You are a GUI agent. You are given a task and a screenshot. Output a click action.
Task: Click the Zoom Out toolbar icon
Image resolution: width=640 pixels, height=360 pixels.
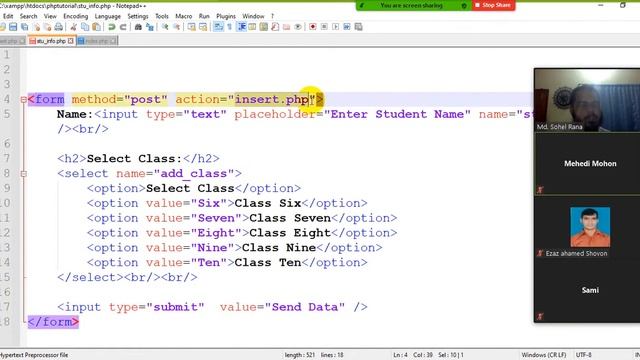click(x=176, y=27)
